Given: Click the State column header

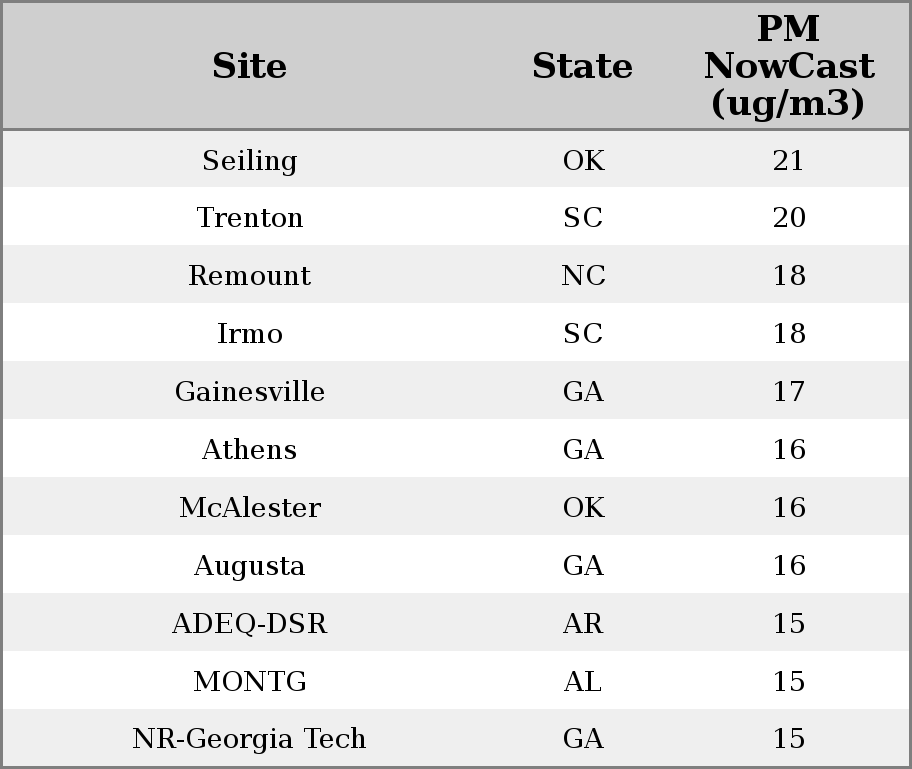Looking at the screenshot, I should 583,66.
